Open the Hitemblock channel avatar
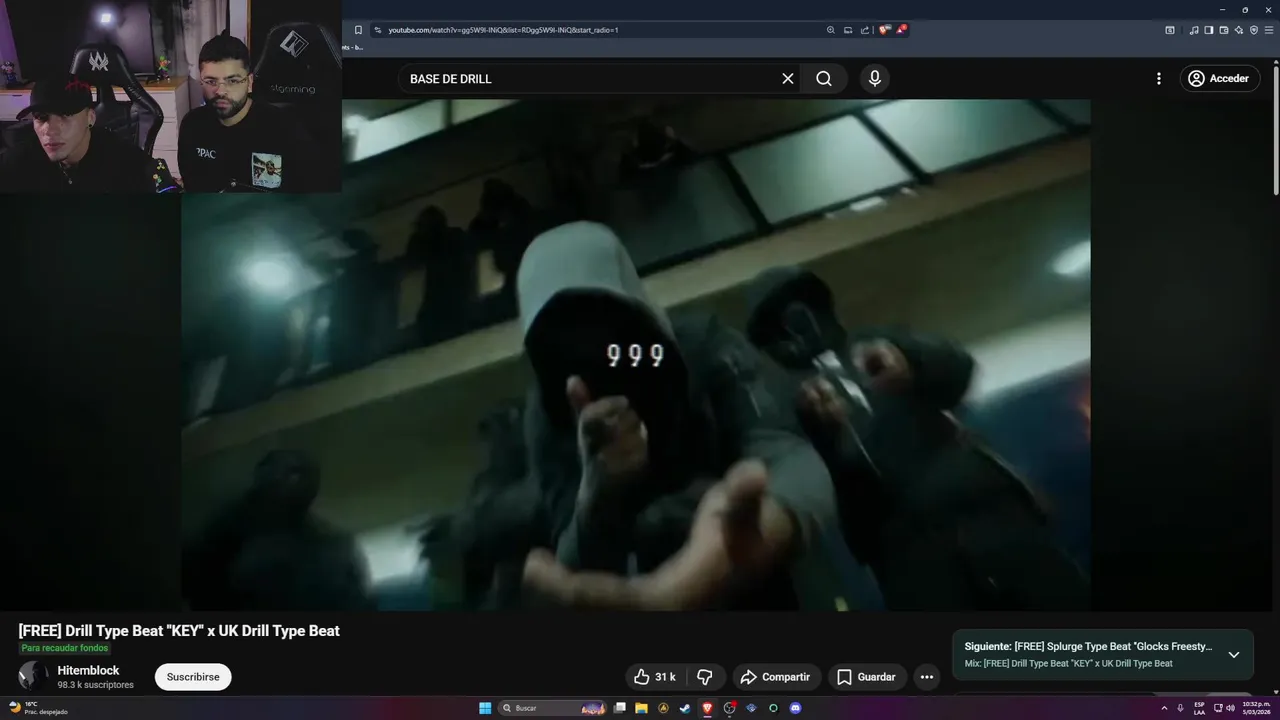1280x720 pixels. click(x=33, y=676)
